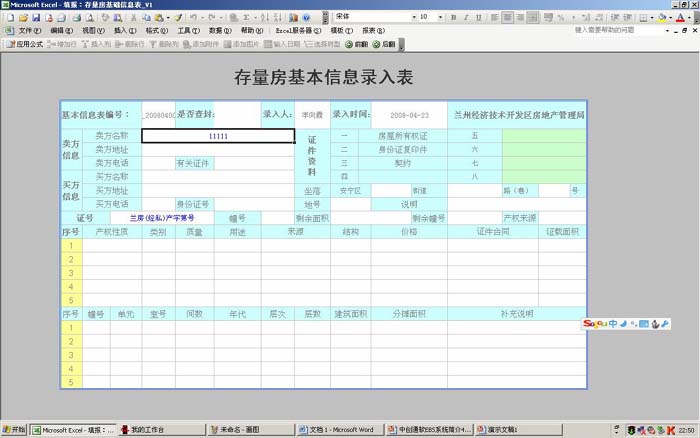700x438 pixels.
Task: Click the Save icon in the toolbar
Action: tap(36, 17)
